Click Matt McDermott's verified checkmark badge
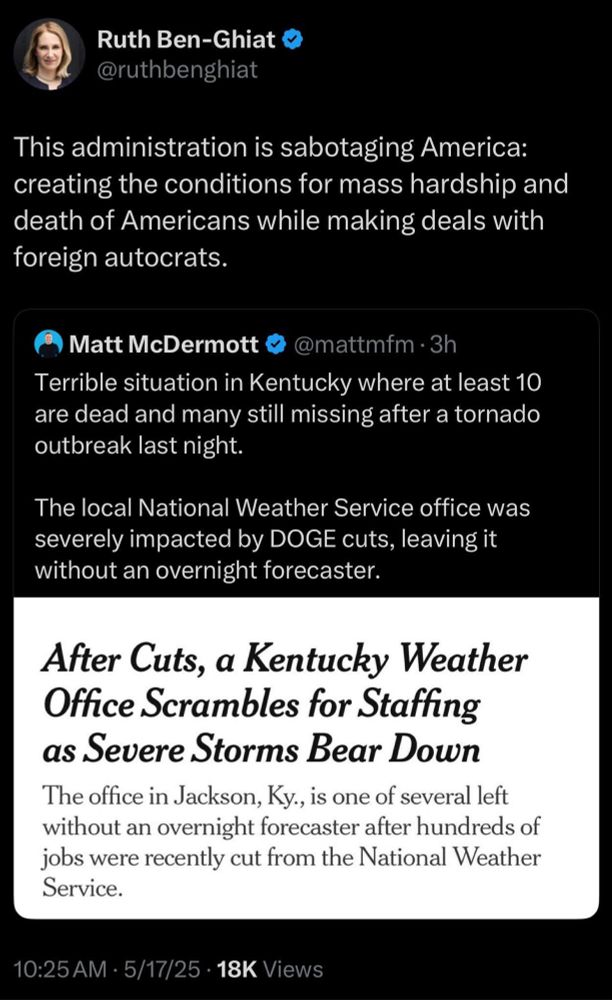612x1000 pixels. (275, 345)
